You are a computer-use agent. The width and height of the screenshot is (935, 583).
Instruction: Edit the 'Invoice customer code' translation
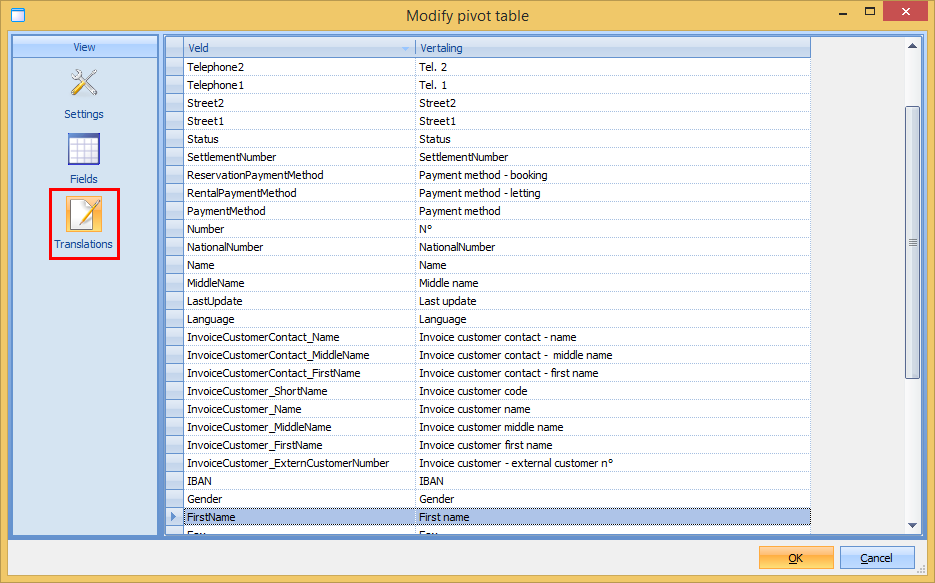(x=612, y=391)
